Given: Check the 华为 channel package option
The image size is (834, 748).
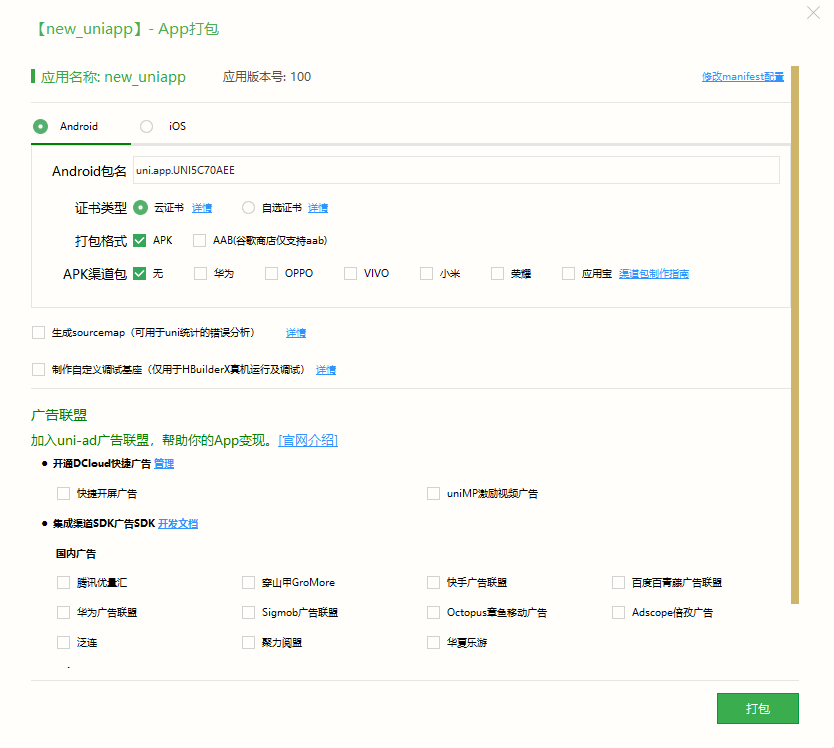Looking at the screenshot, I should coord(201,273).
